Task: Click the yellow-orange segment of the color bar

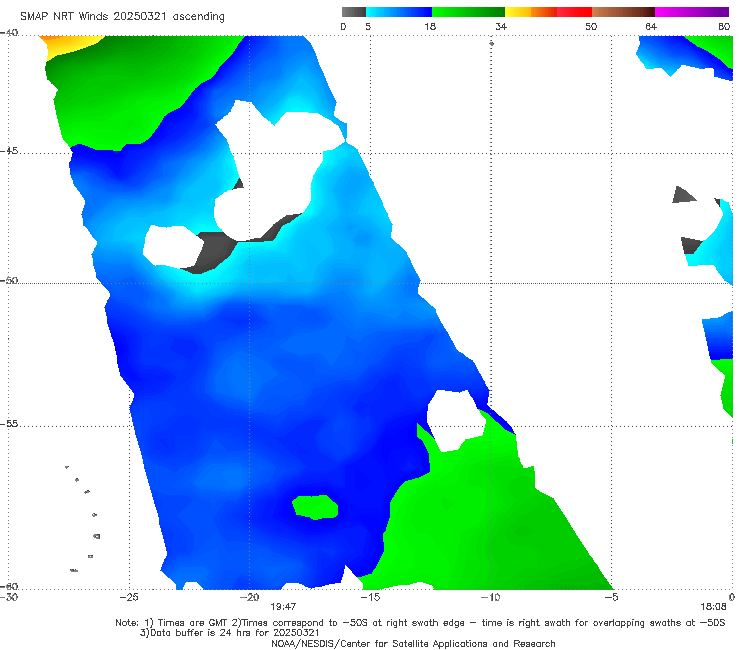Action: coord(530,12)
